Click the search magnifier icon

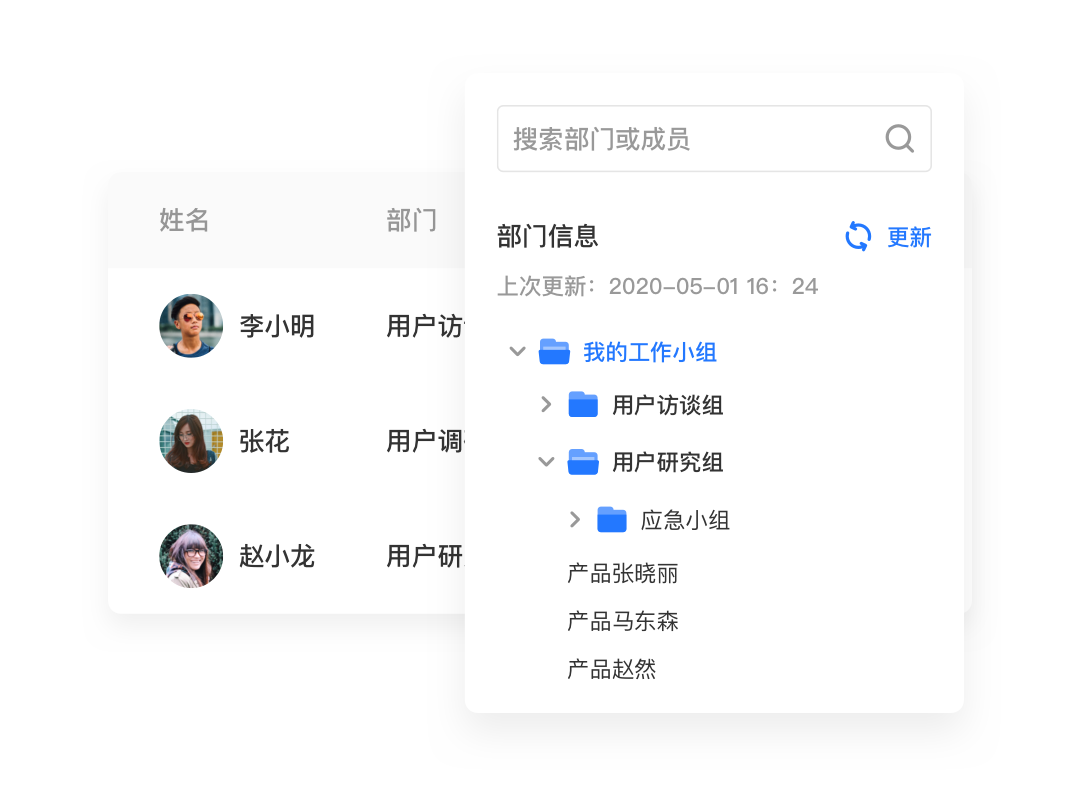coord(898,138)
